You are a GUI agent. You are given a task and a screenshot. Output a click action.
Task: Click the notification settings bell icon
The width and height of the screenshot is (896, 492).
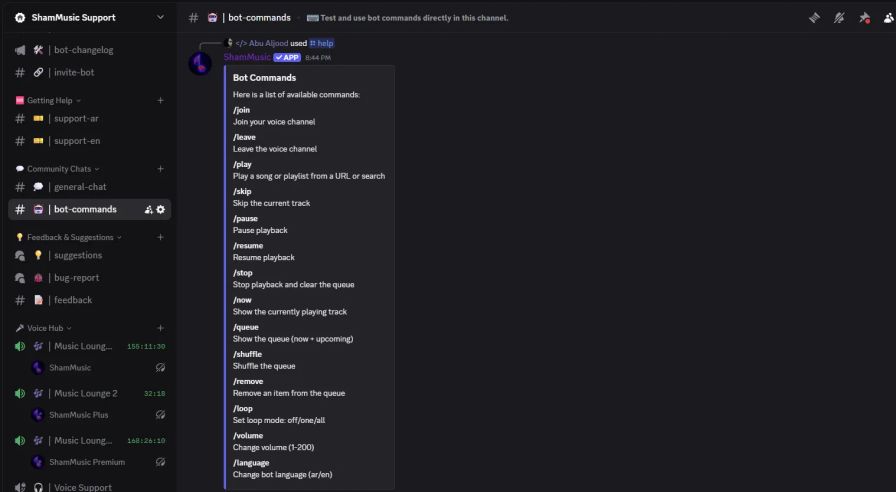coord(839,18)
